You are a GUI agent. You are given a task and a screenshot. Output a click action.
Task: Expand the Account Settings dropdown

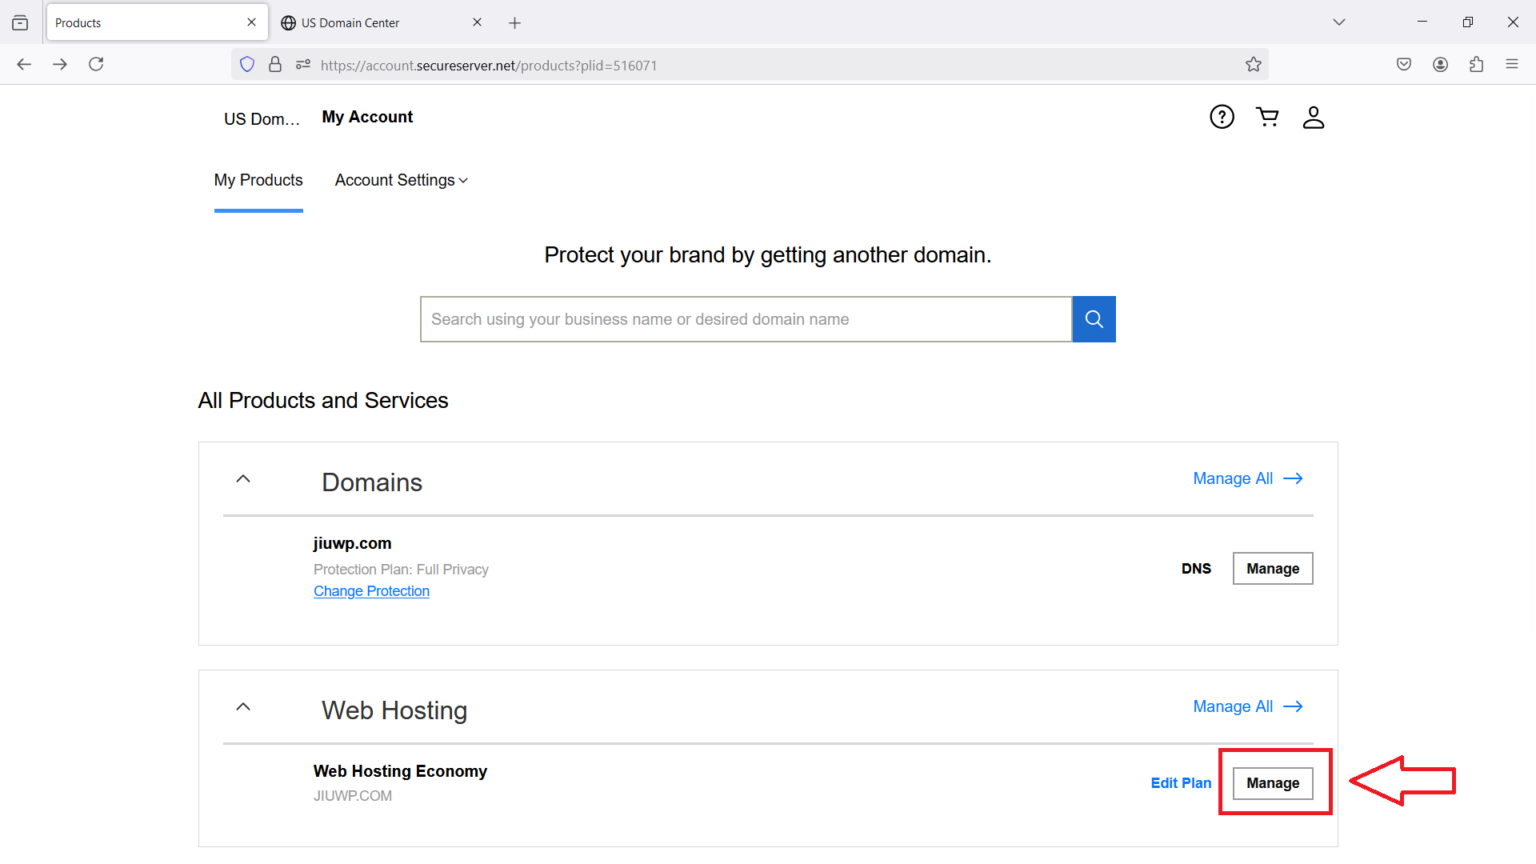pos(401,180)
